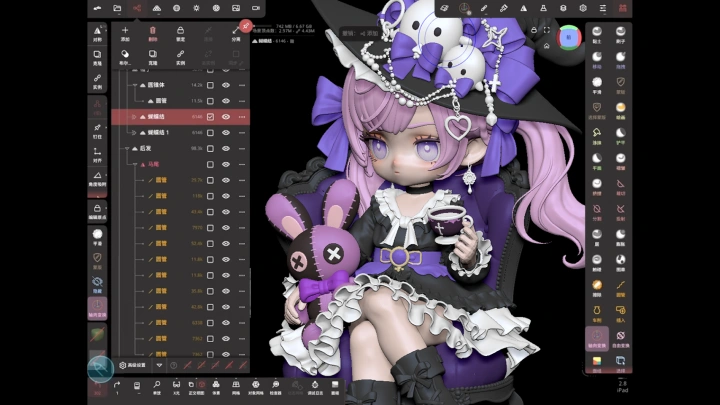Open the Painting brush menu

coord(504,8)
